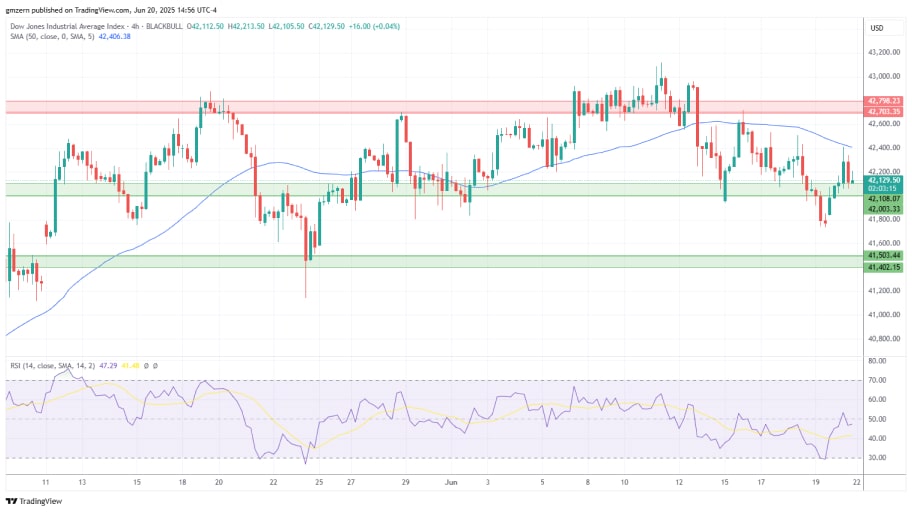The image size is (912, 513).
Task: Click the green 42,108.07 price label
Action: click(884, 198)
